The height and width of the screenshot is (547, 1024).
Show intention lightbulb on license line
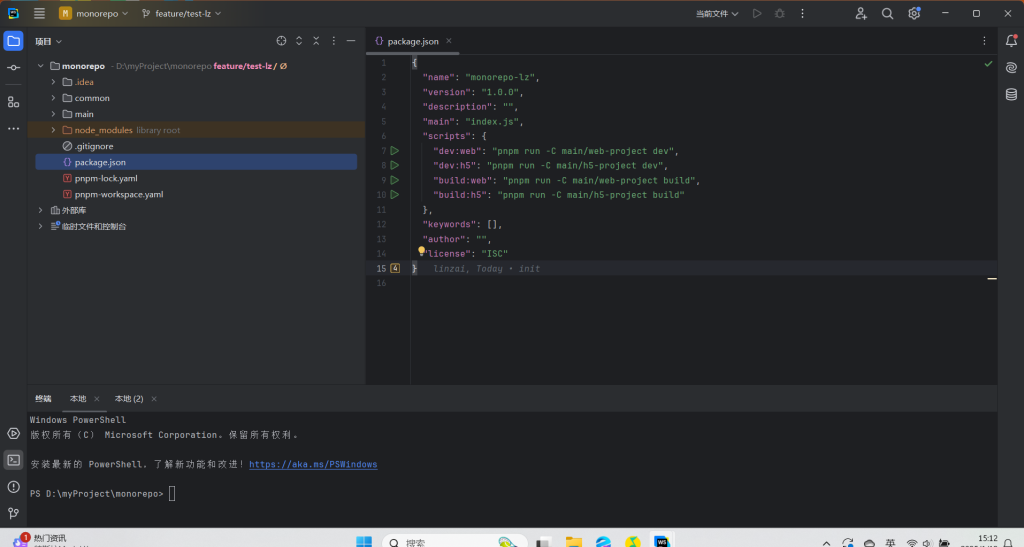[421, 250]
